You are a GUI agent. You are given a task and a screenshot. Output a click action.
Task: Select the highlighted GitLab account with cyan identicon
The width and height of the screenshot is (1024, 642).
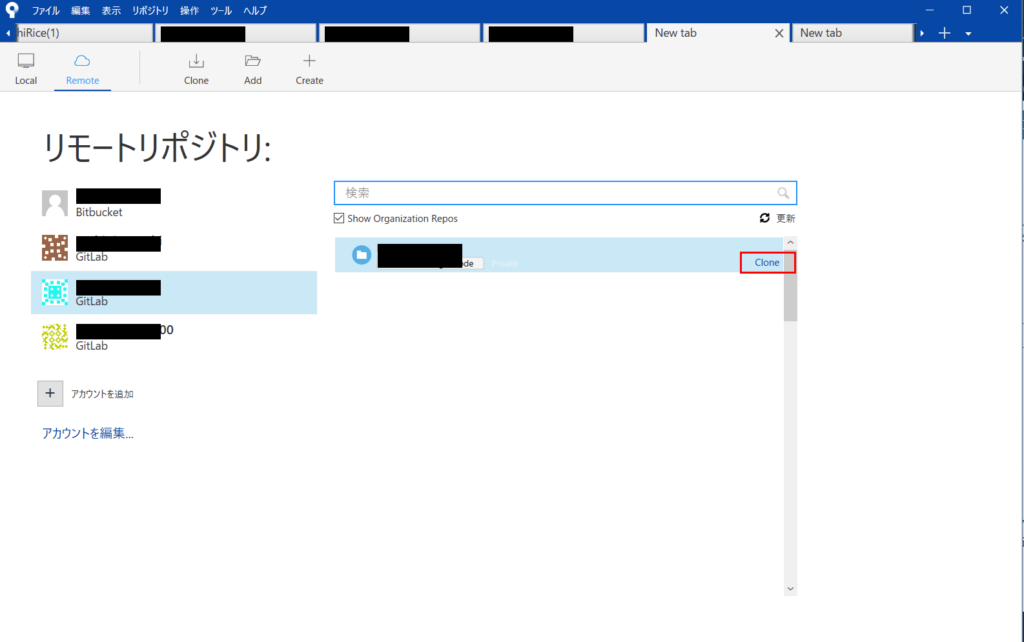click(x=174, y=293)
